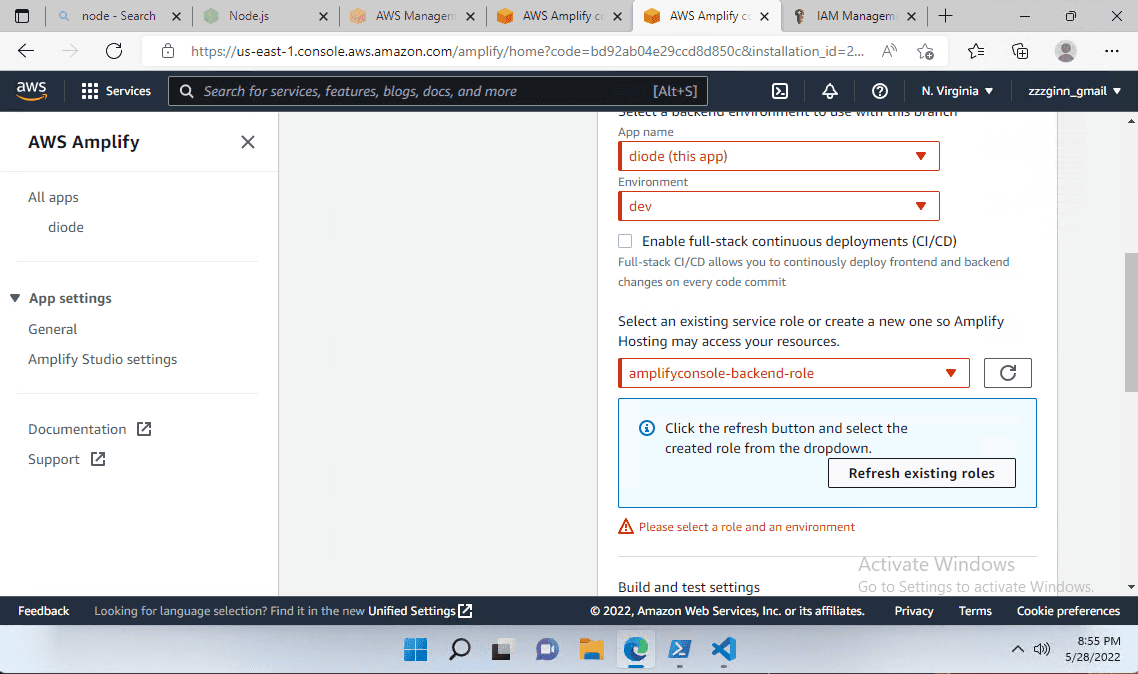Click the page vertical scrollbar thumb
Image resolution: width=1138 pixels, height=674 pixels.
(x=1131, y=322)
